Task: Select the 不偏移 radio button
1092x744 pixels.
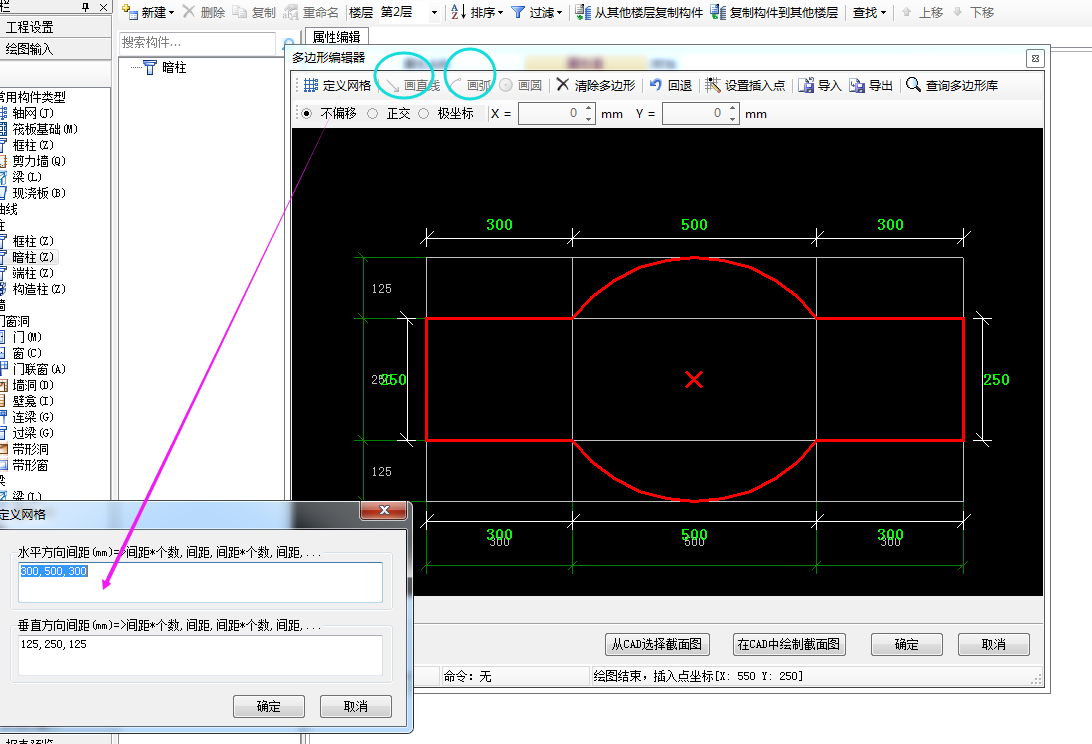Action: [306, 114]
